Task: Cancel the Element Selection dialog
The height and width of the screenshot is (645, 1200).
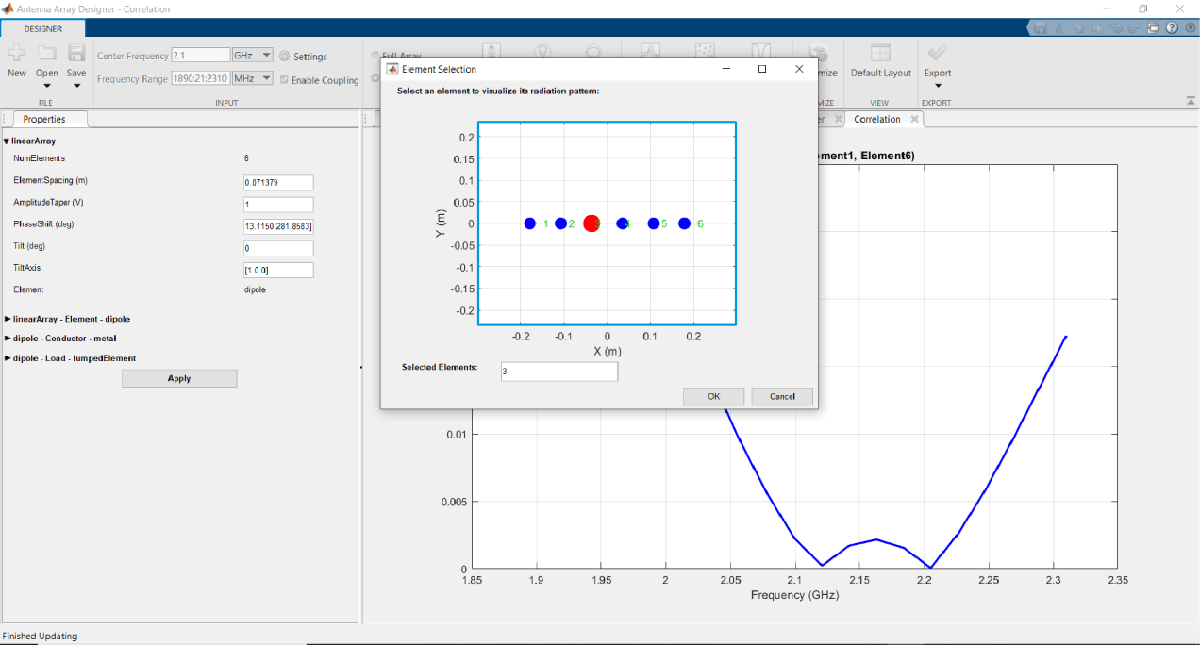Action: point(781,396)
